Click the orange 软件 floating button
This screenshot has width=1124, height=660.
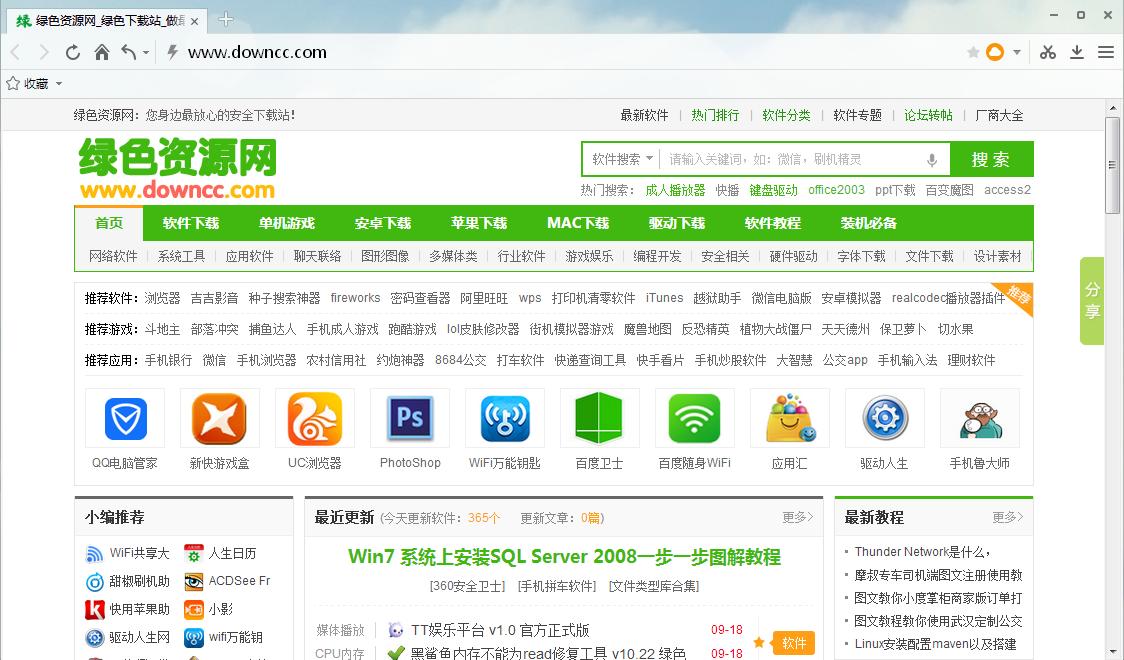coord(794,644)
